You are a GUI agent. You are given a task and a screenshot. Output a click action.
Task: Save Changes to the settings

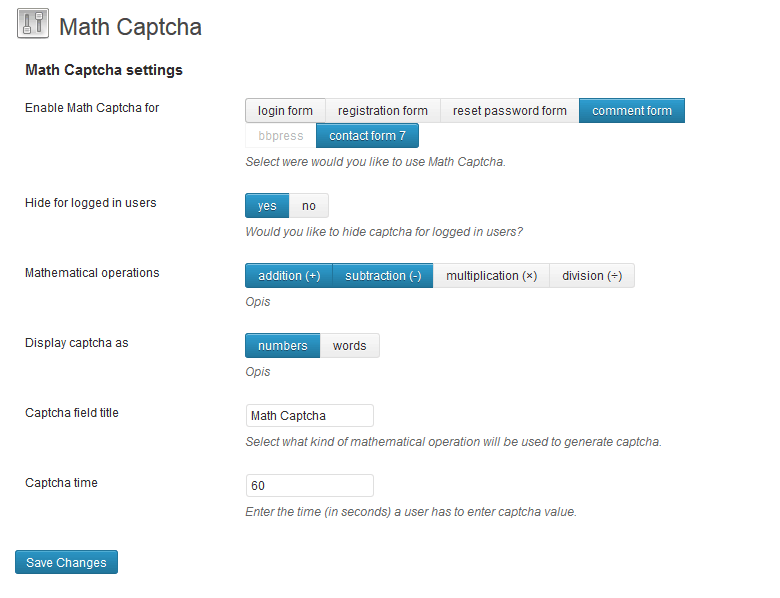tap(66, 563)
